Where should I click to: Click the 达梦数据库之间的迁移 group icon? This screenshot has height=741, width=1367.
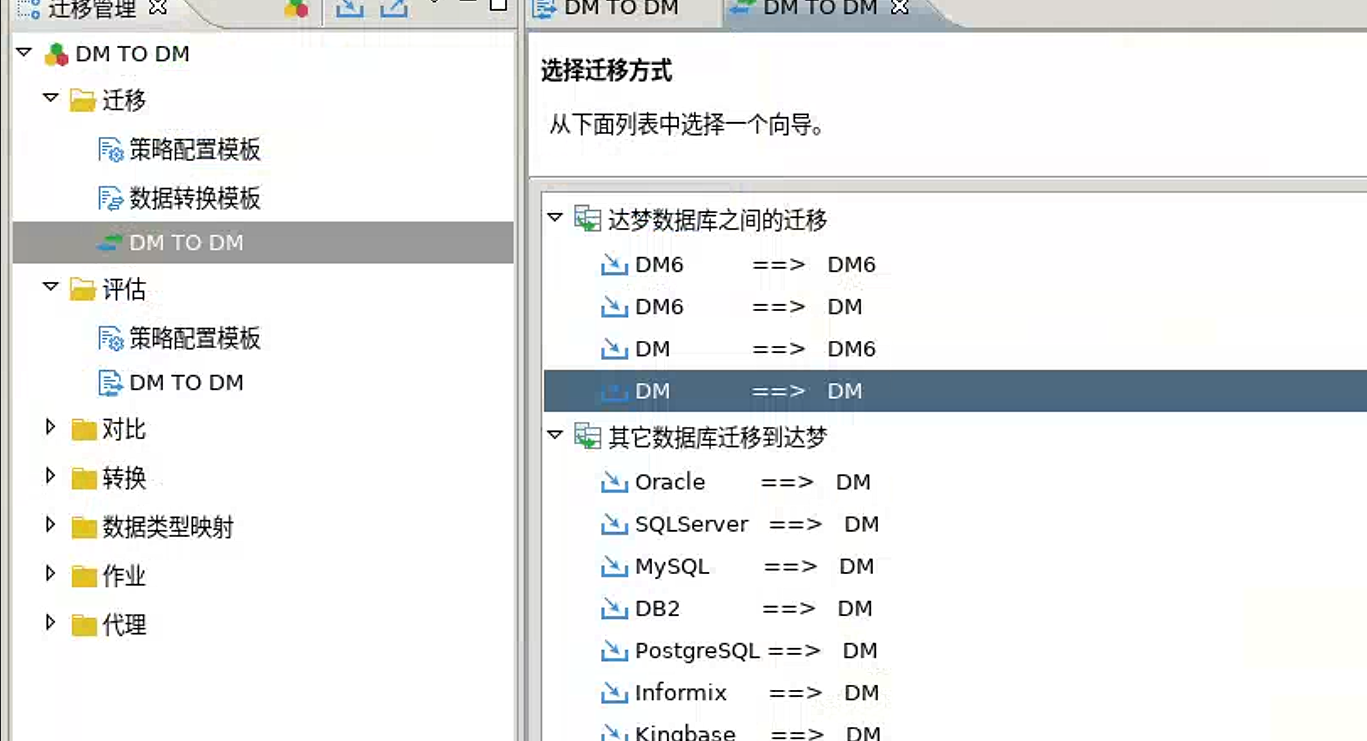[587, 219]
